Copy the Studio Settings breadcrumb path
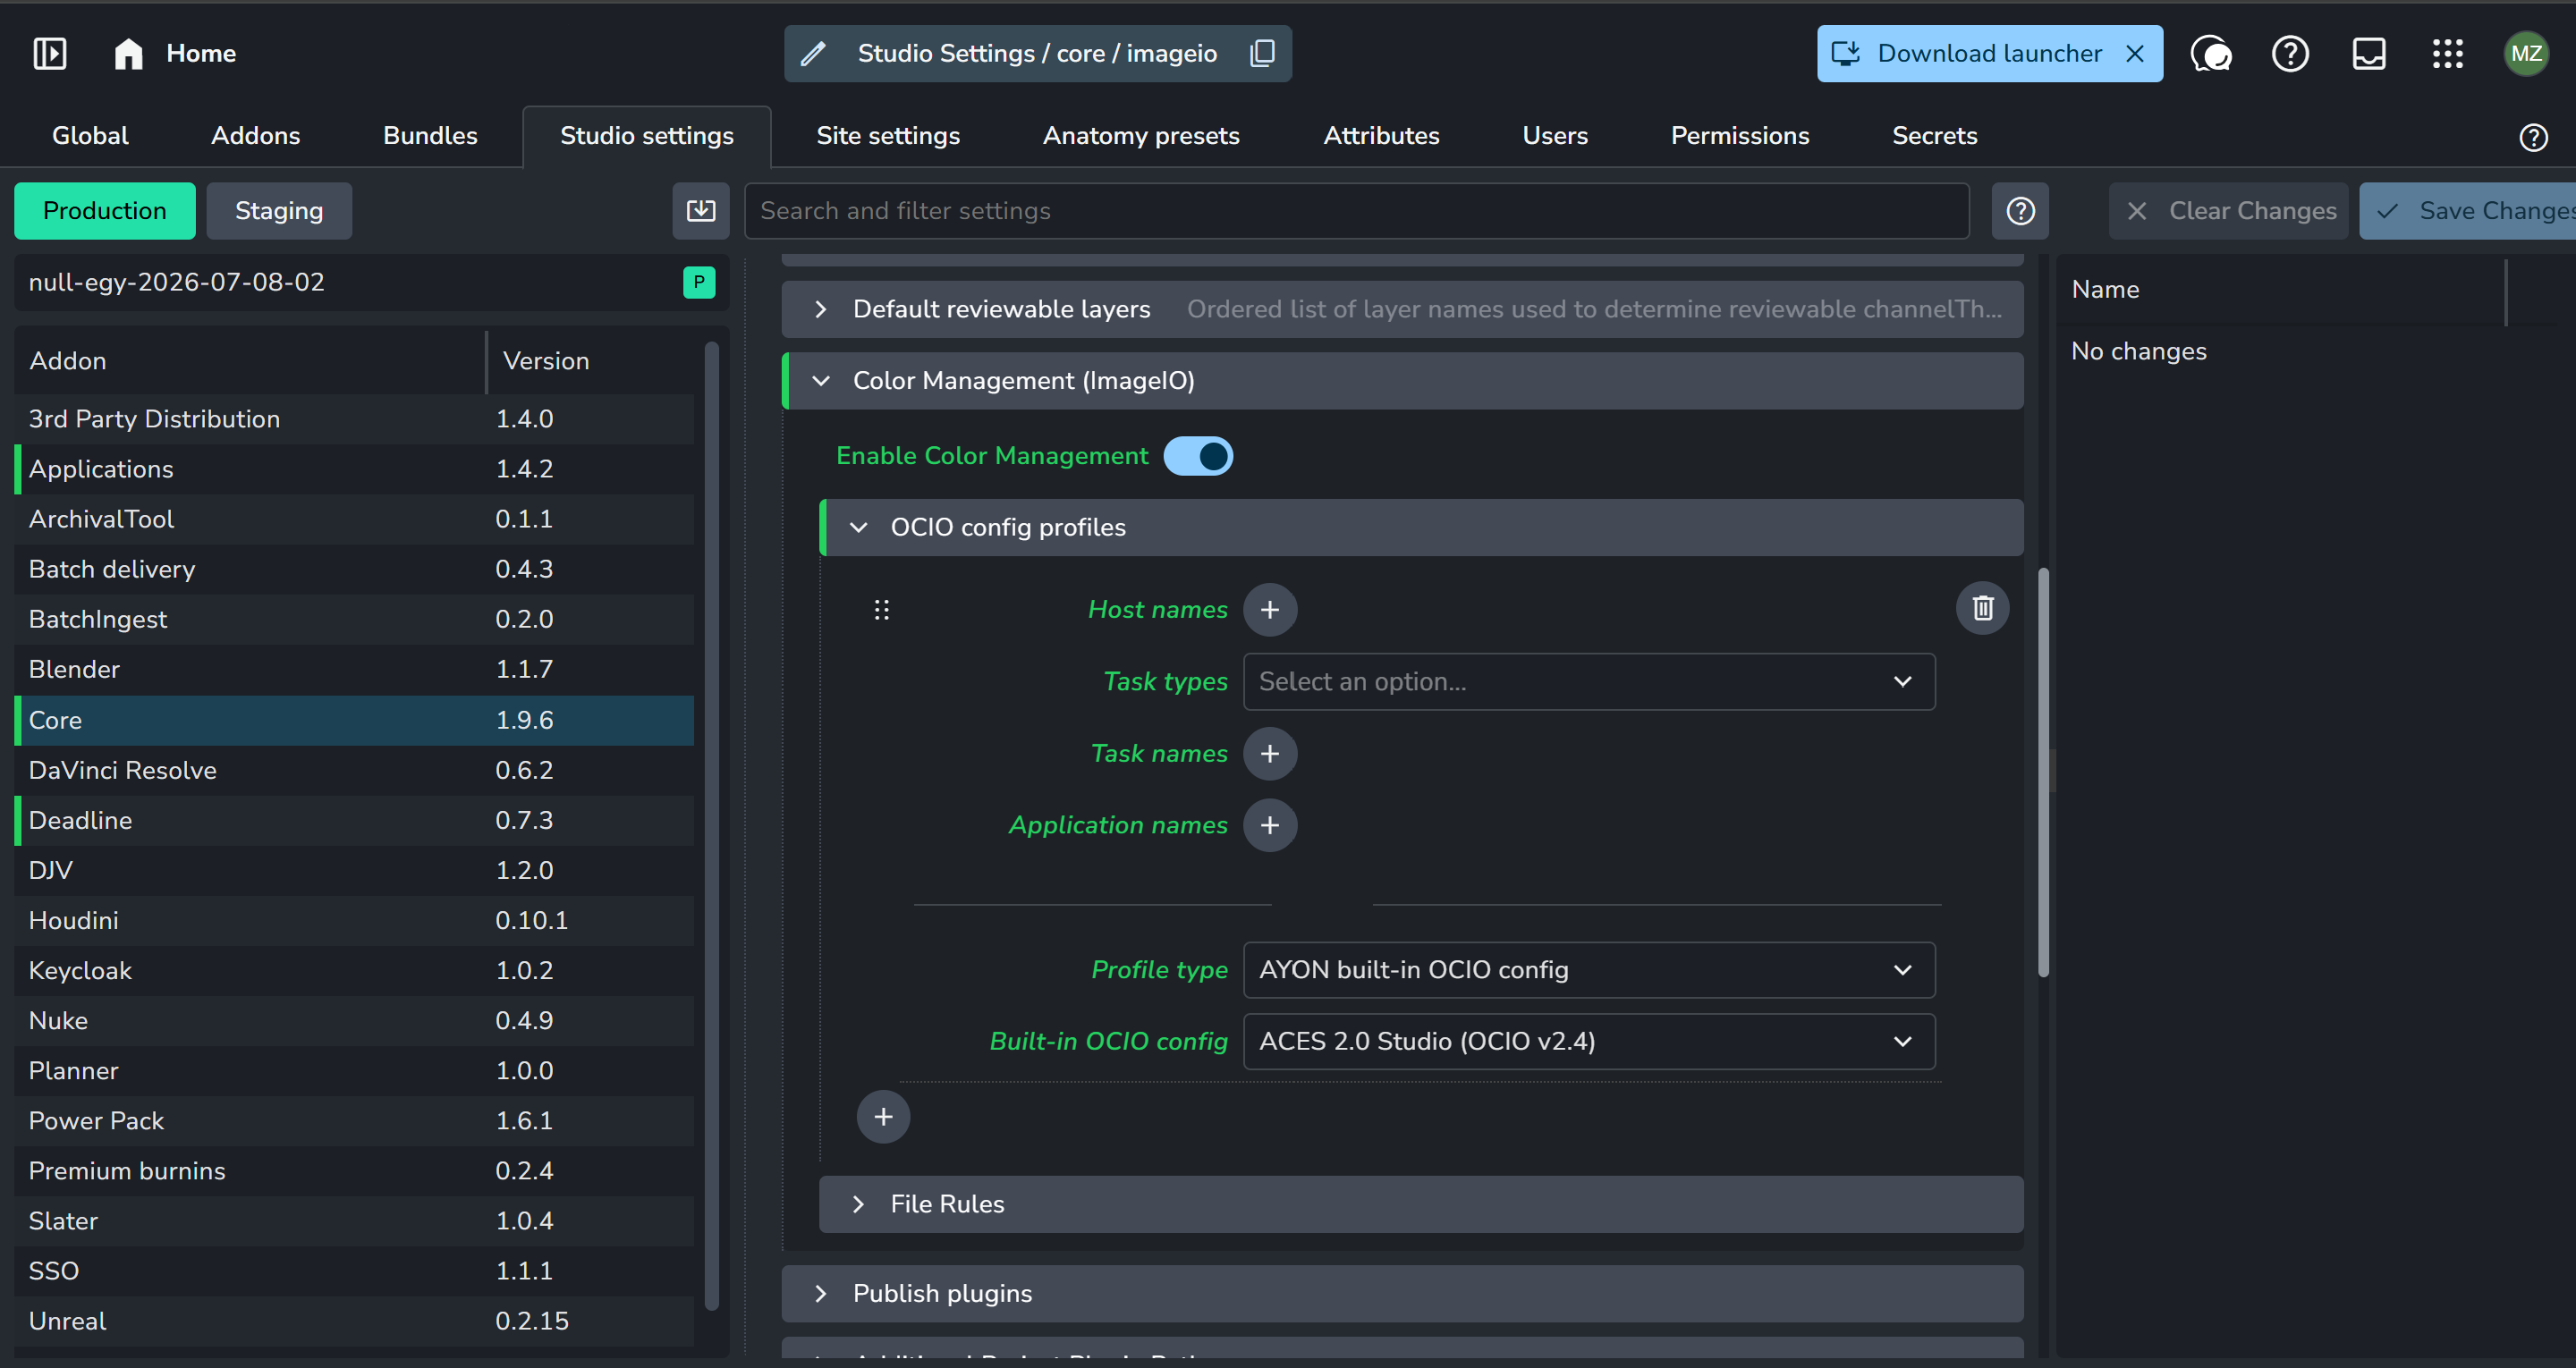The height and width of the screenshot is (1368, 2576). [1262, 53]
